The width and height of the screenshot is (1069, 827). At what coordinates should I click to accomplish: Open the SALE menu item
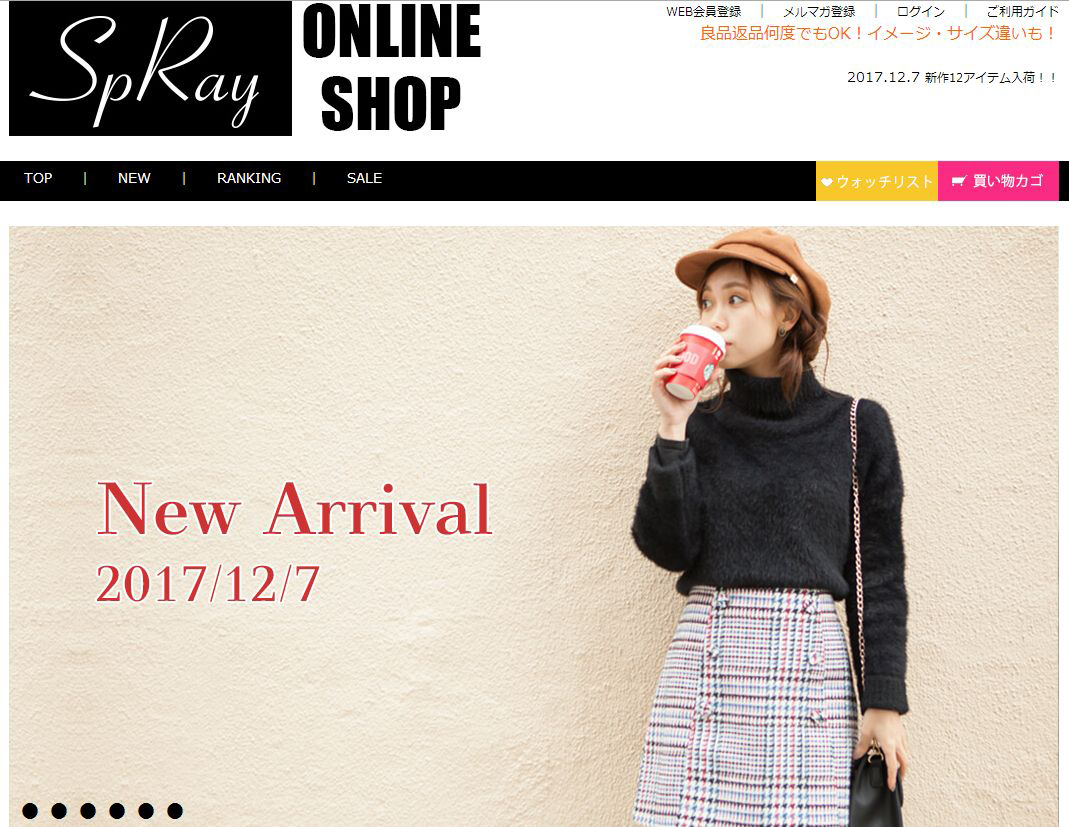pos(364,178)
